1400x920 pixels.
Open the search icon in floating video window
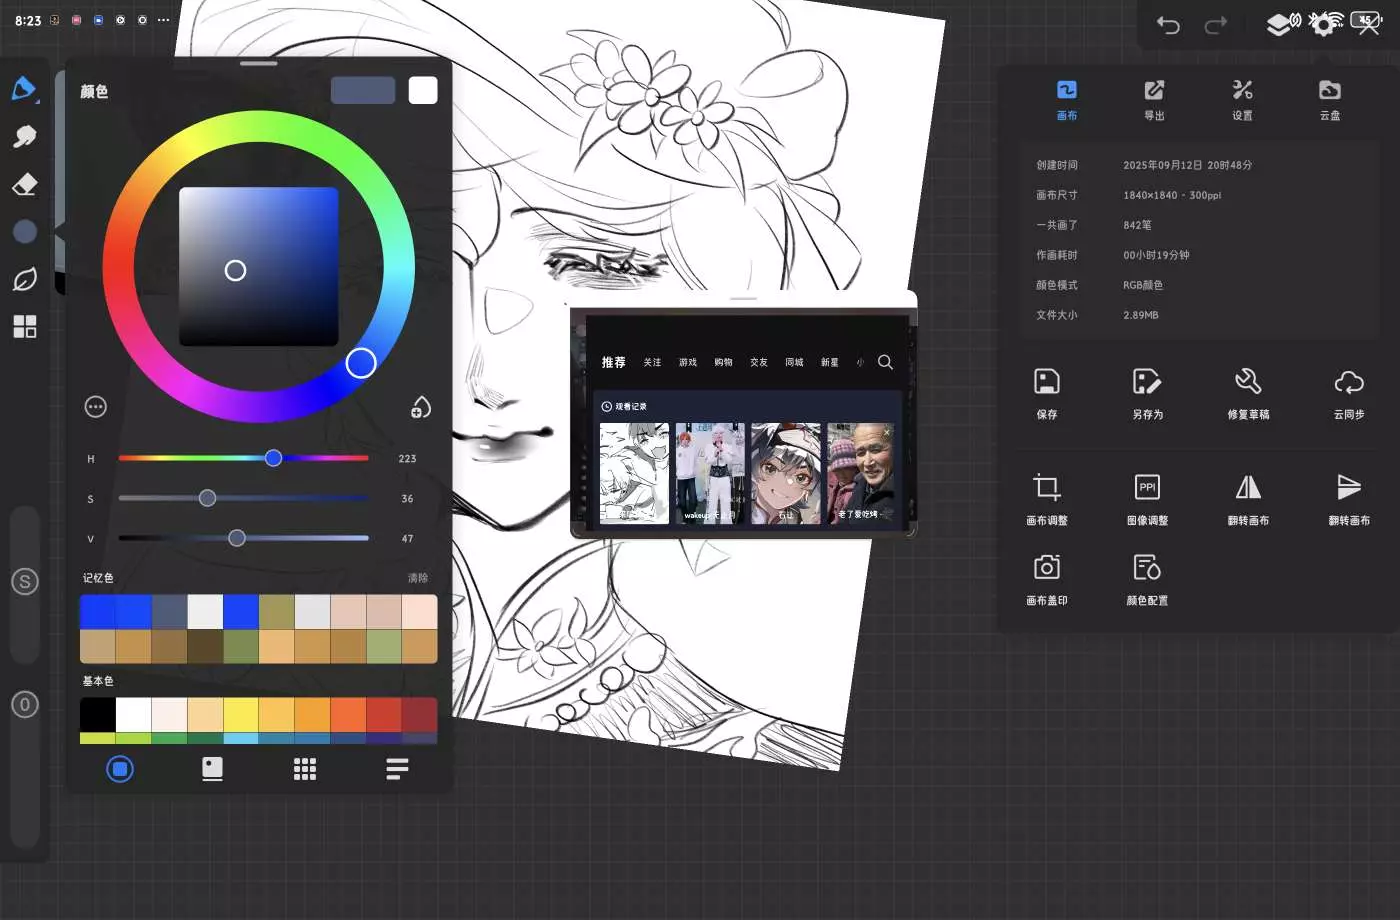(x=885, y=362)
